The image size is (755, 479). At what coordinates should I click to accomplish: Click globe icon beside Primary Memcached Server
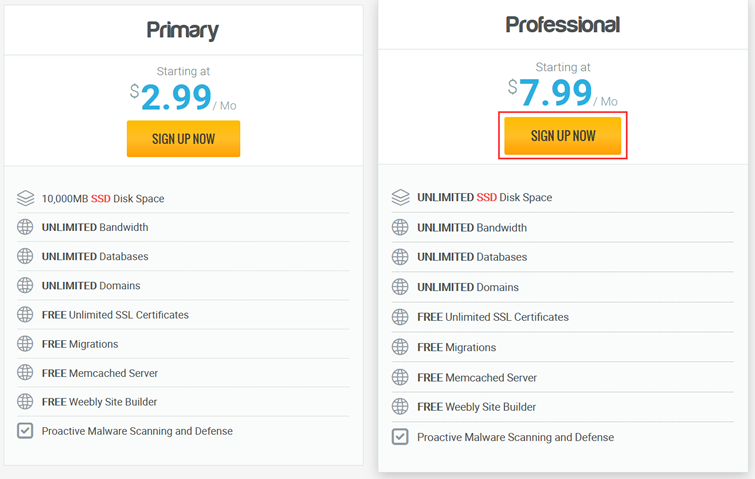pos(25,373)
